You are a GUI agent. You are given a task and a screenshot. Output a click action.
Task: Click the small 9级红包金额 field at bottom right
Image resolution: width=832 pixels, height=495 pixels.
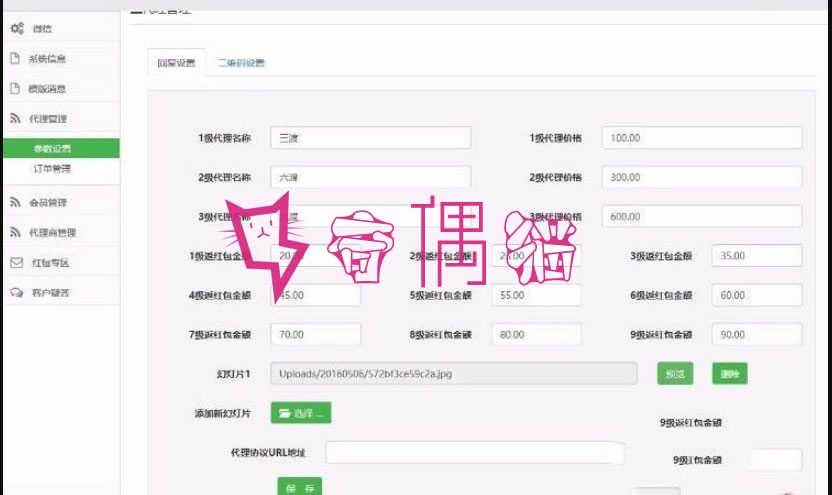point(776,460)
